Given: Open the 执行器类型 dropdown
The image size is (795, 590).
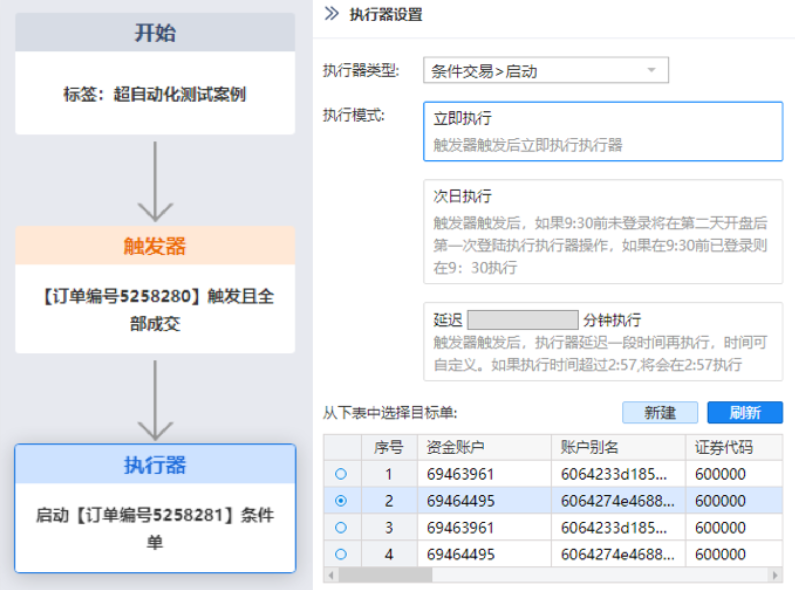Looking at the screenshot, I should (x=545, y=71).
